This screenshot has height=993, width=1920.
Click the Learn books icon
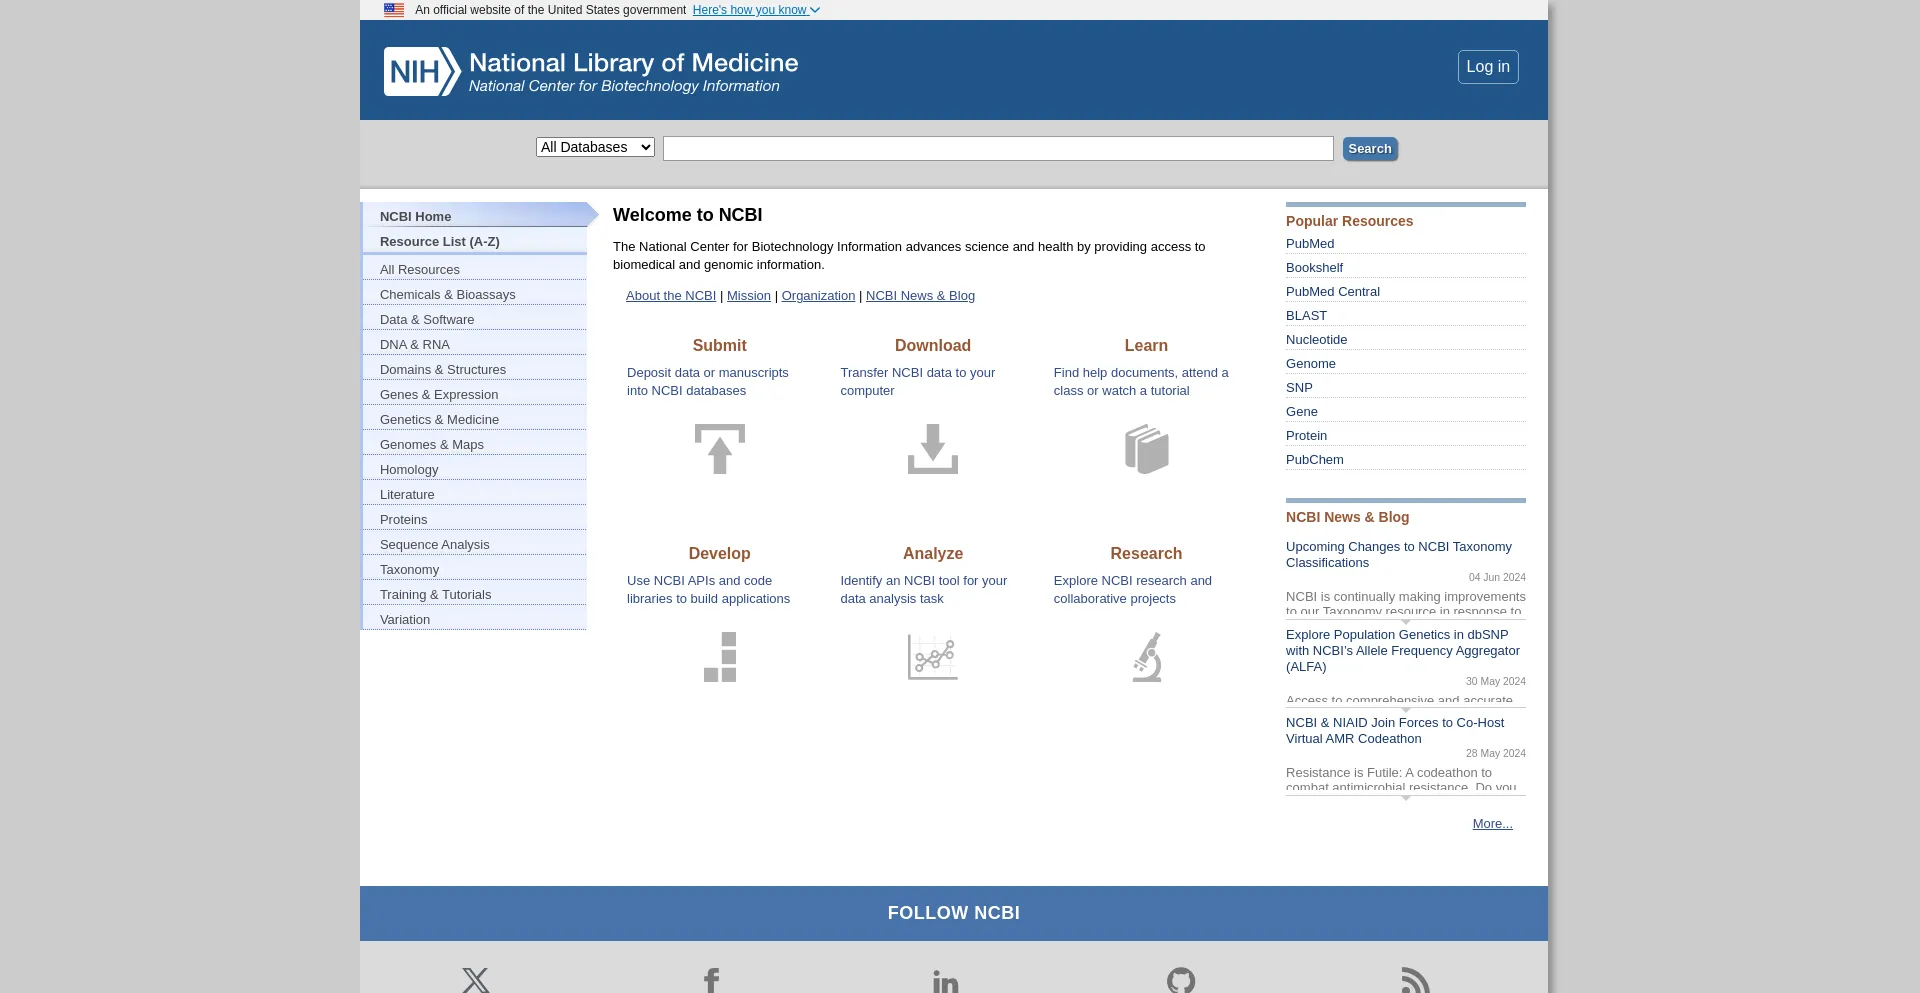coord(1146,449)
